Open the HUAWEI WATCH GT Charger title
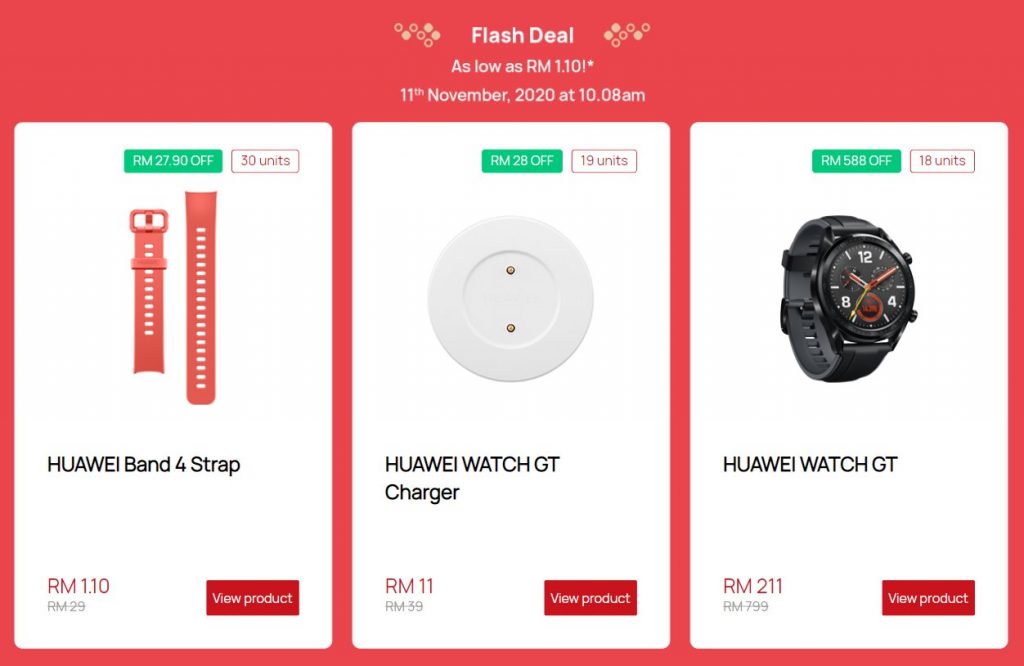Image resolution: width=1024 pixels, height=666 pixels. [472, 478]
